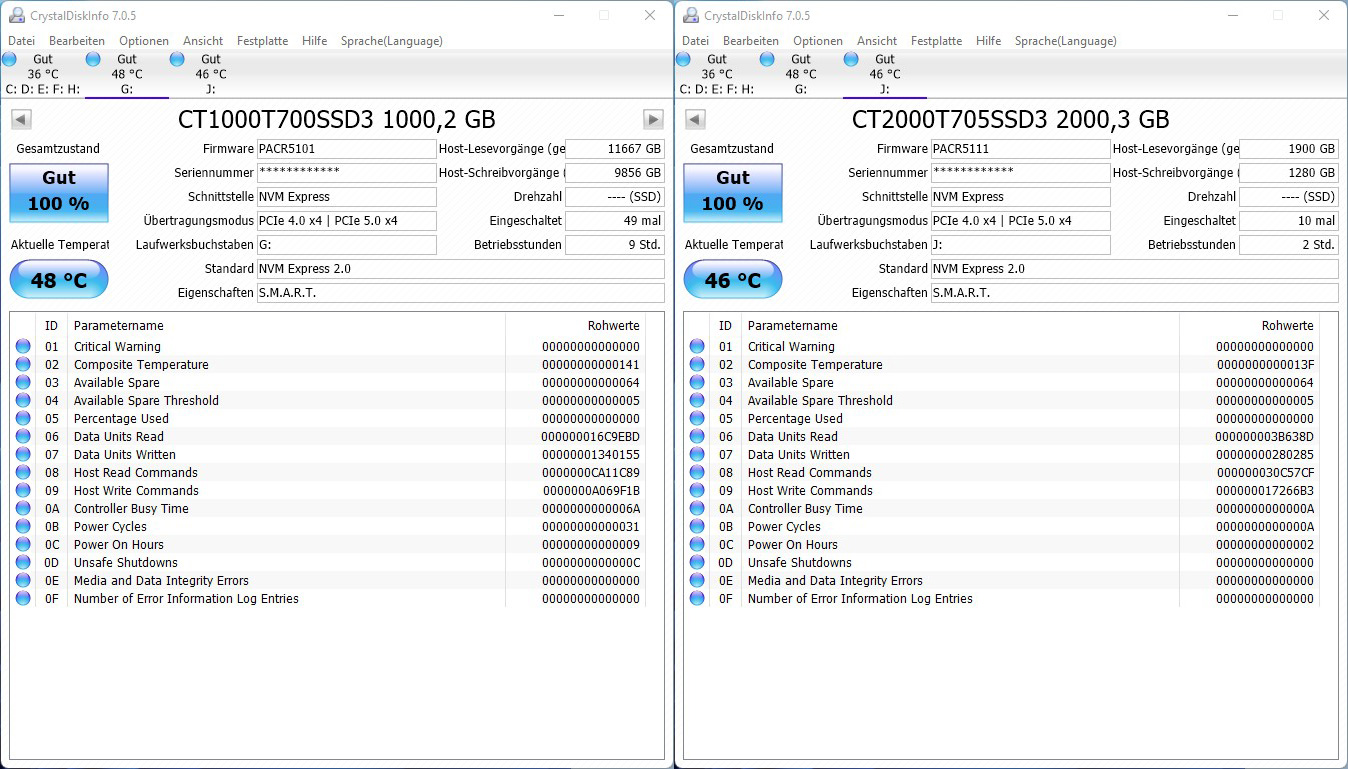Click Standard NVM Express 2.0 field, right window
Screen dimensions: 1348x769
pyautogui.click(x=1135, y=269)
